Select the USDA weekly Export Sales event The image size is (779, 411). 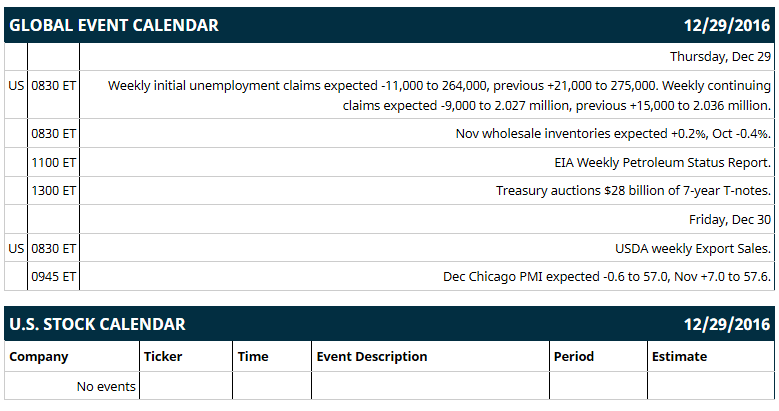(693, 248)
